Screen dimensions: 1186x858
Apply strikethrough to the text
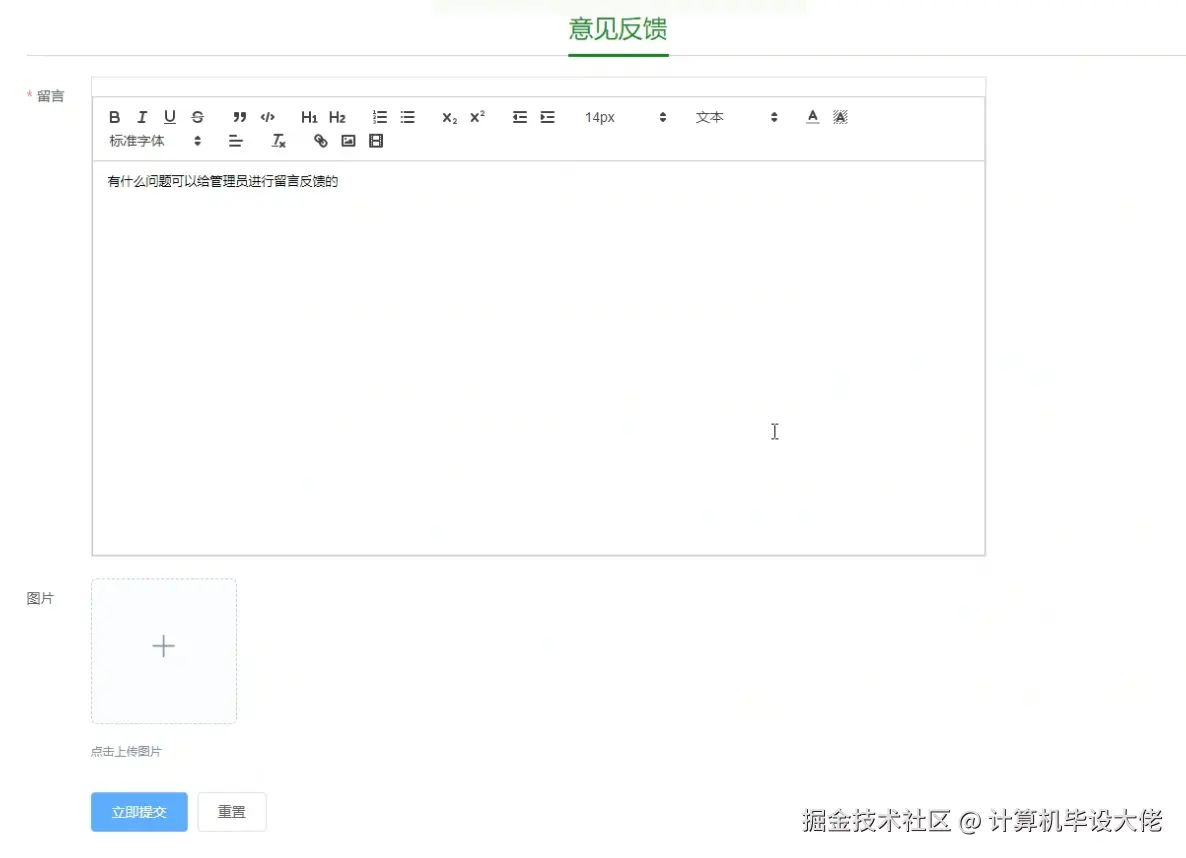(197, 117)
